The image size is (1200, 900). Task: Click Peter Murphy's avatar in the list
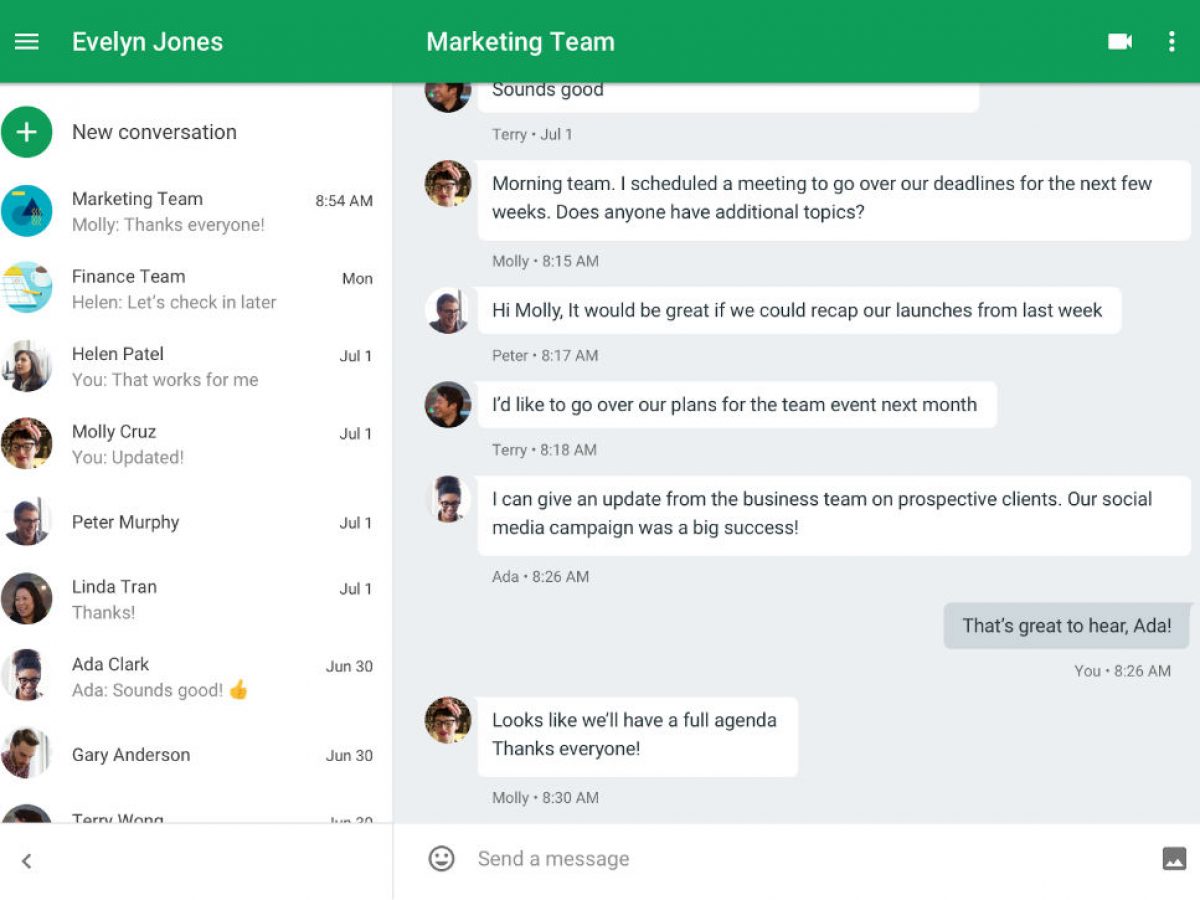[27, 522]
